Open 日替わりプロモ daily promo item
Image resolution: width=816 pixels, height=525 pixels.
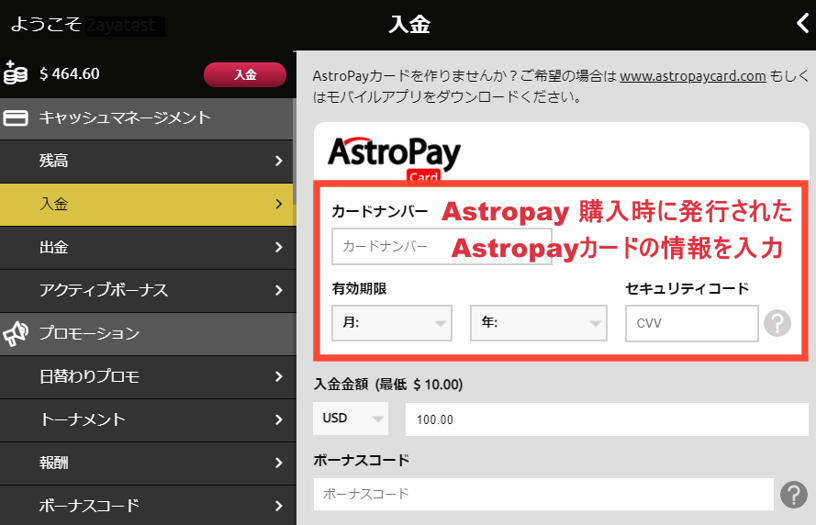[x=147, y=377]
